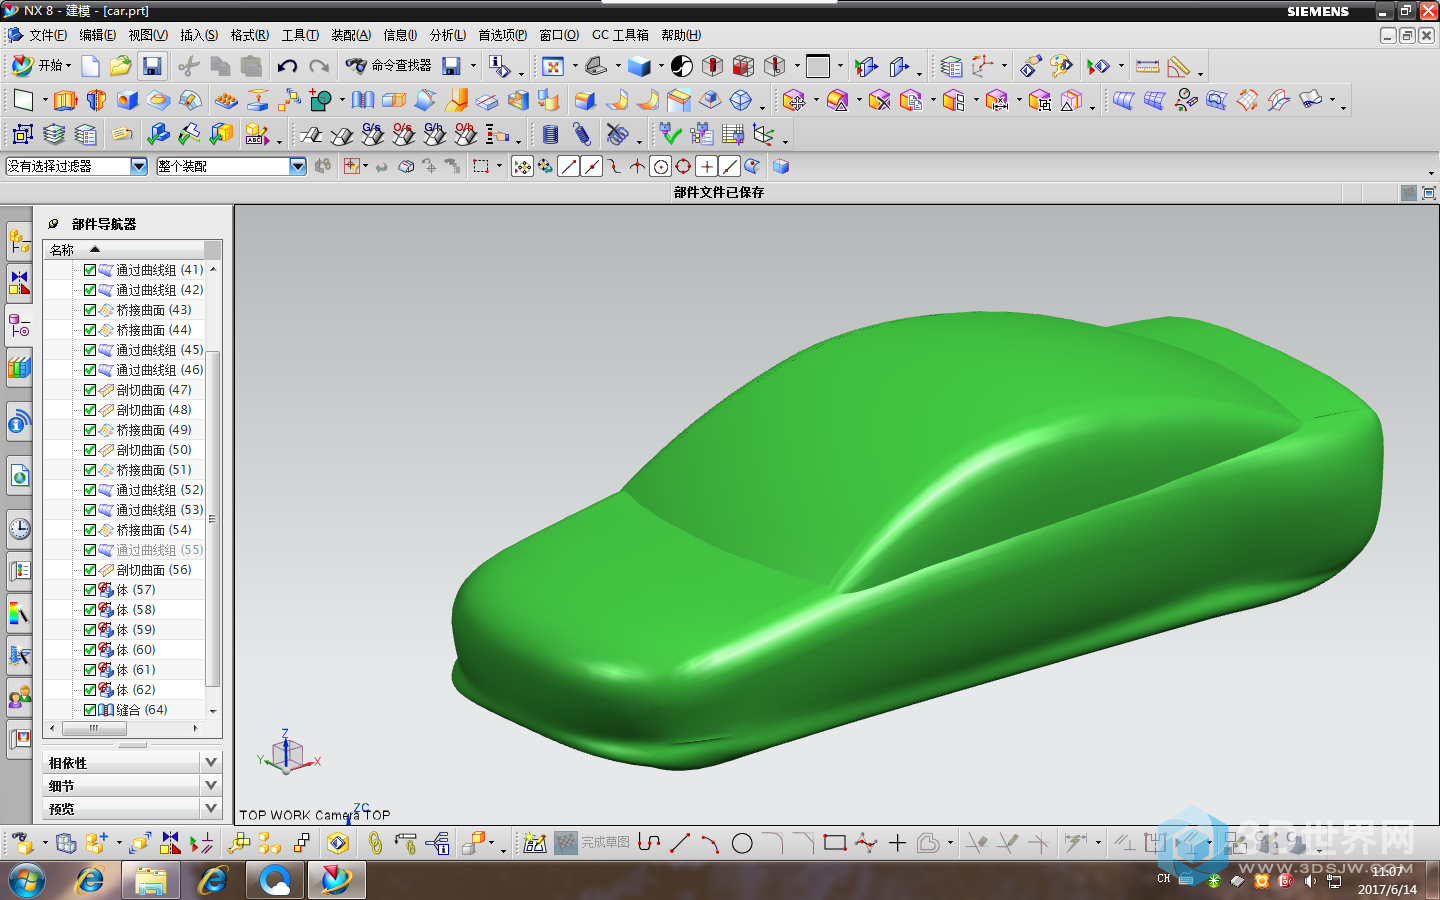Click the Internet Explorer web browser sidebar icon

[x=19, y=476]
